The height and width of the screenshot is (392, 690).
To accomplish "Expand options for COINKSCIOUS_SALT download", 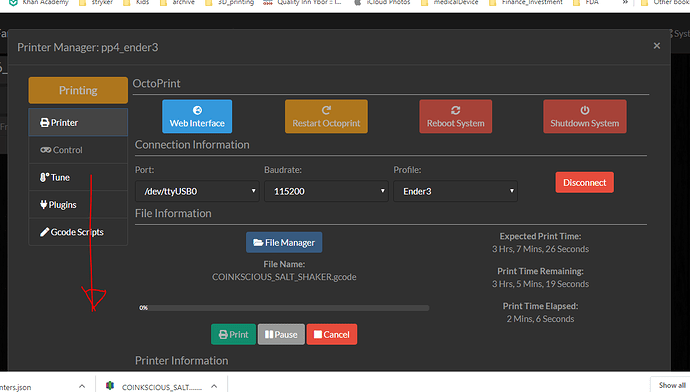I will click(x=214, y=386).
